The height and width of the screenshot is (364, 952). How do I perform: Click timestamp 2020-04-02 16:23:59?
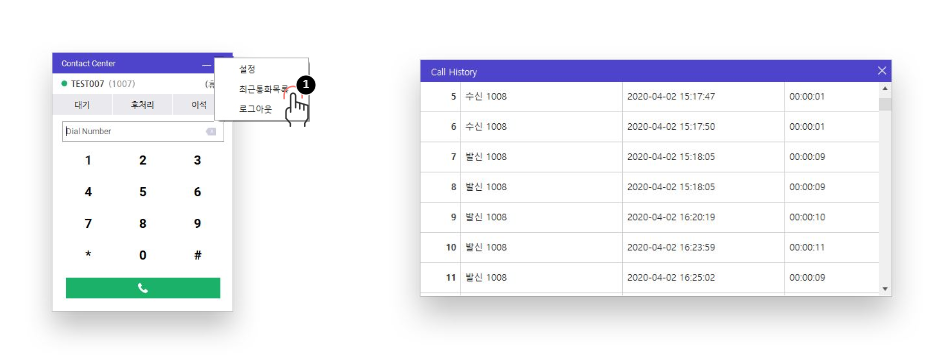tap(671, 248)
